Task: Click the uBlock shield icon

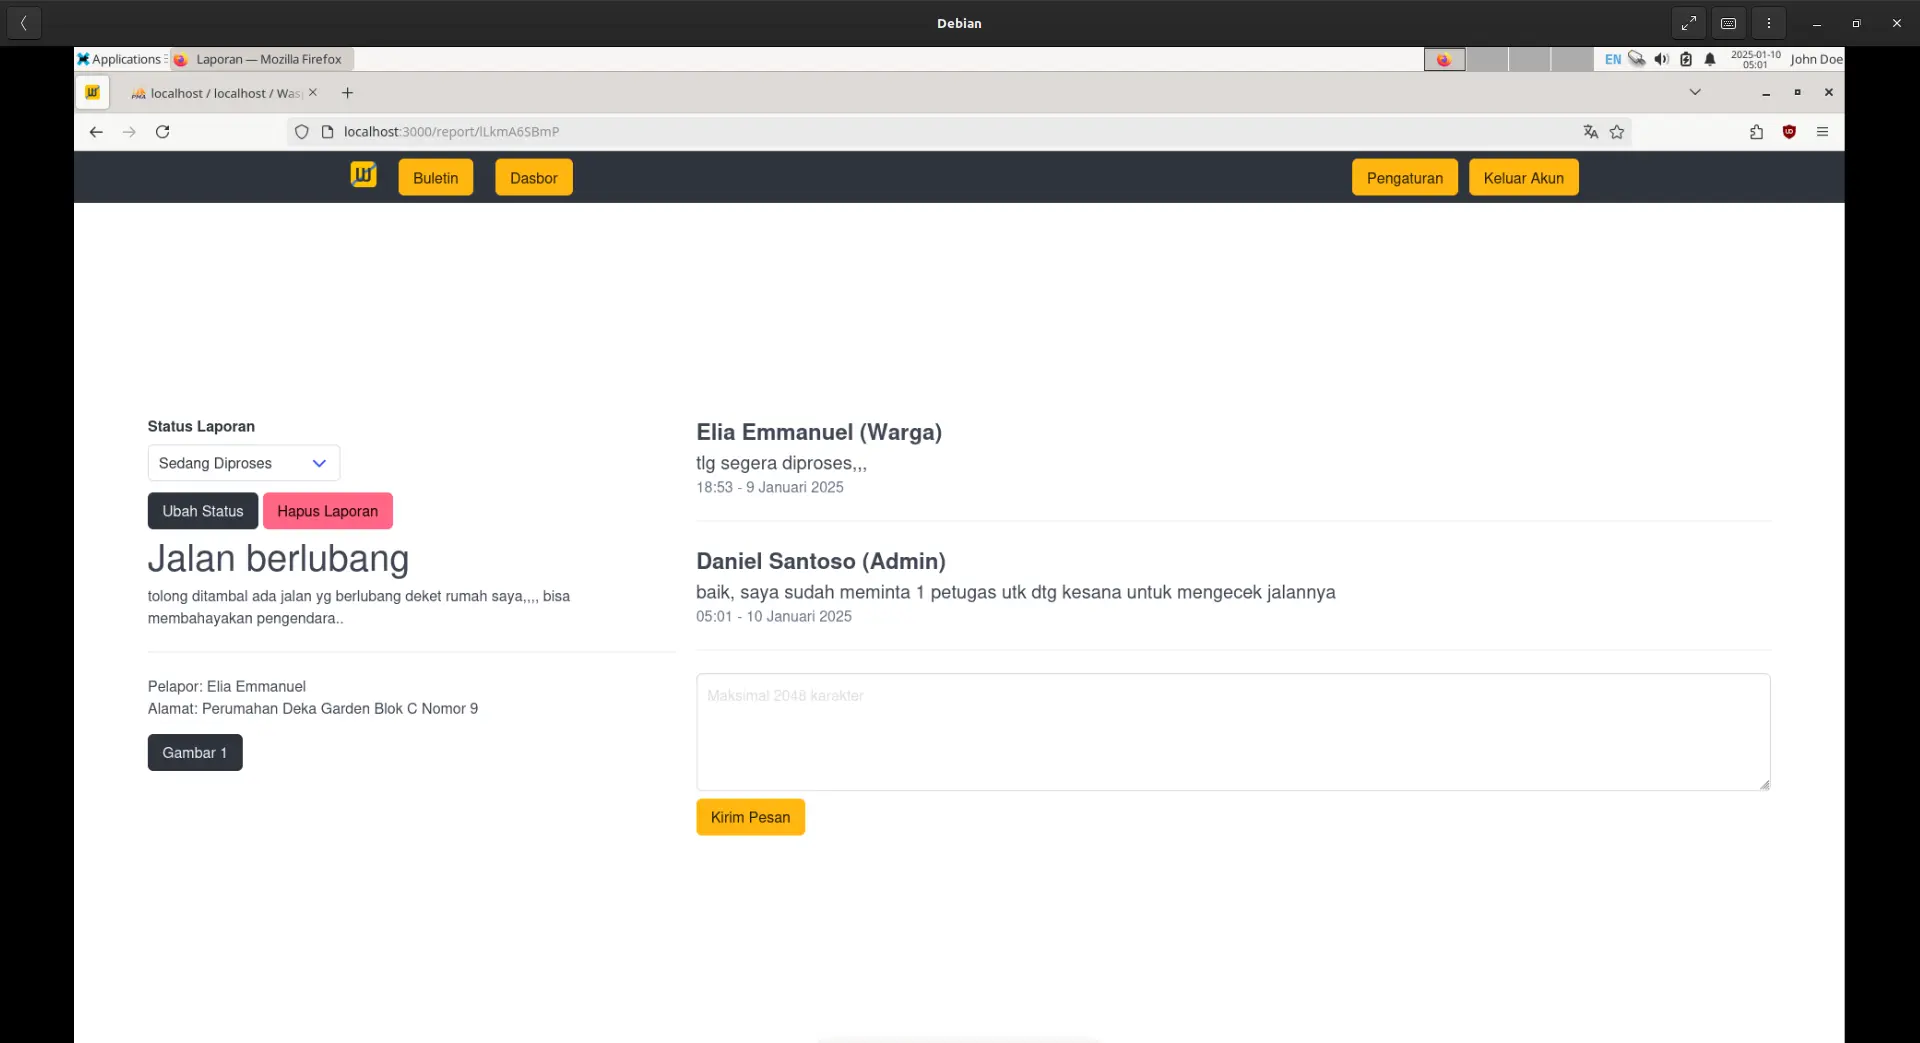Action: click(x=1789, y=132)
